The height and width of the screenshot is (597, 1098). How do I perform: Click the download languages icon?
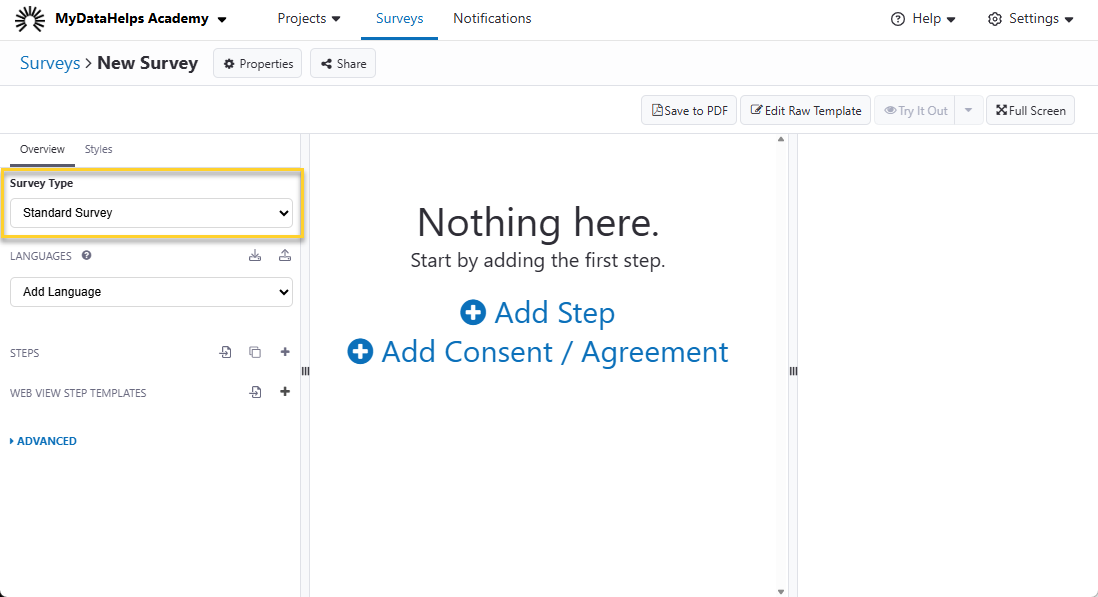[x=255, y=256]
